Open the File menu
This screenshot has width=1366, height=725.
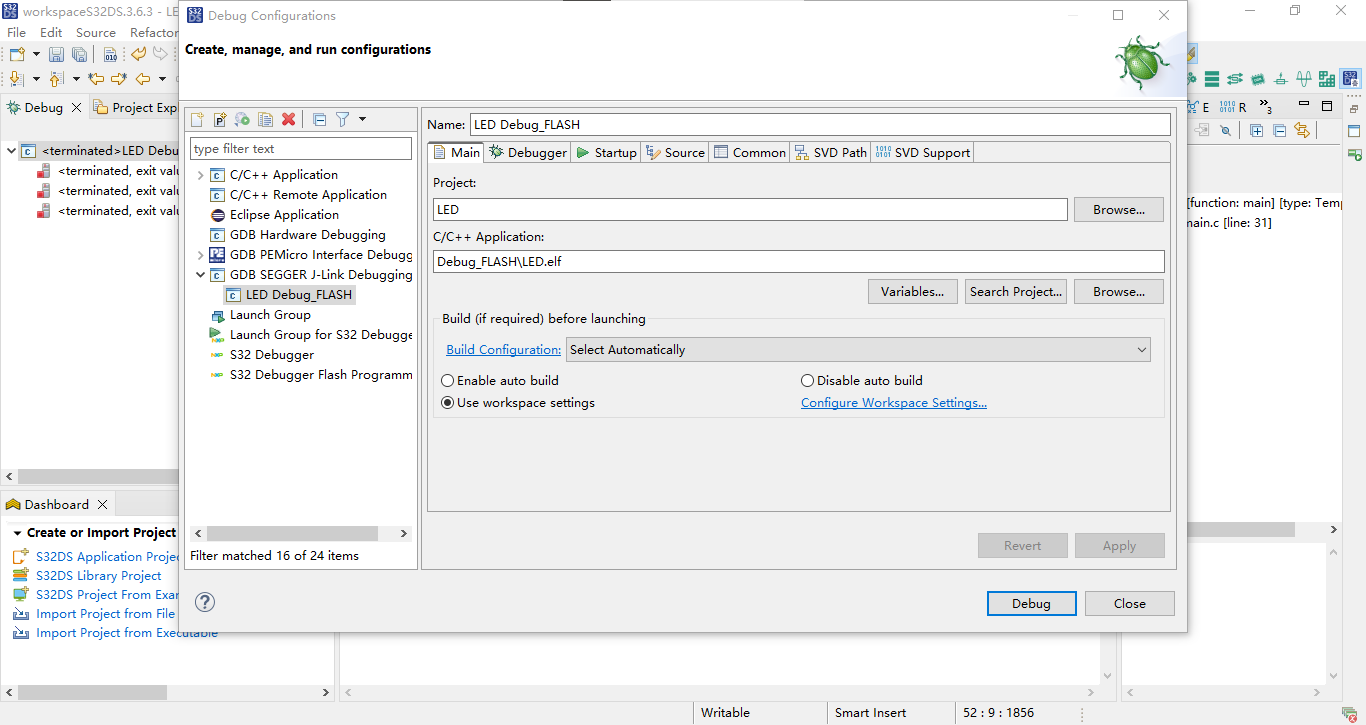click(17, 33)
